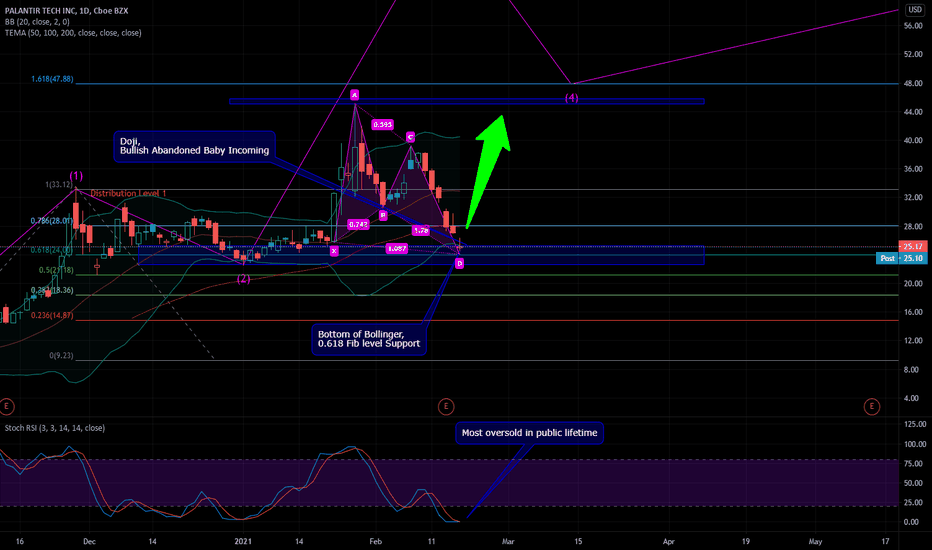Click the 'Doji, Bullish Abandoned Baby Incoming' callout
932x550 pixels.
click(x=194, y=146)
